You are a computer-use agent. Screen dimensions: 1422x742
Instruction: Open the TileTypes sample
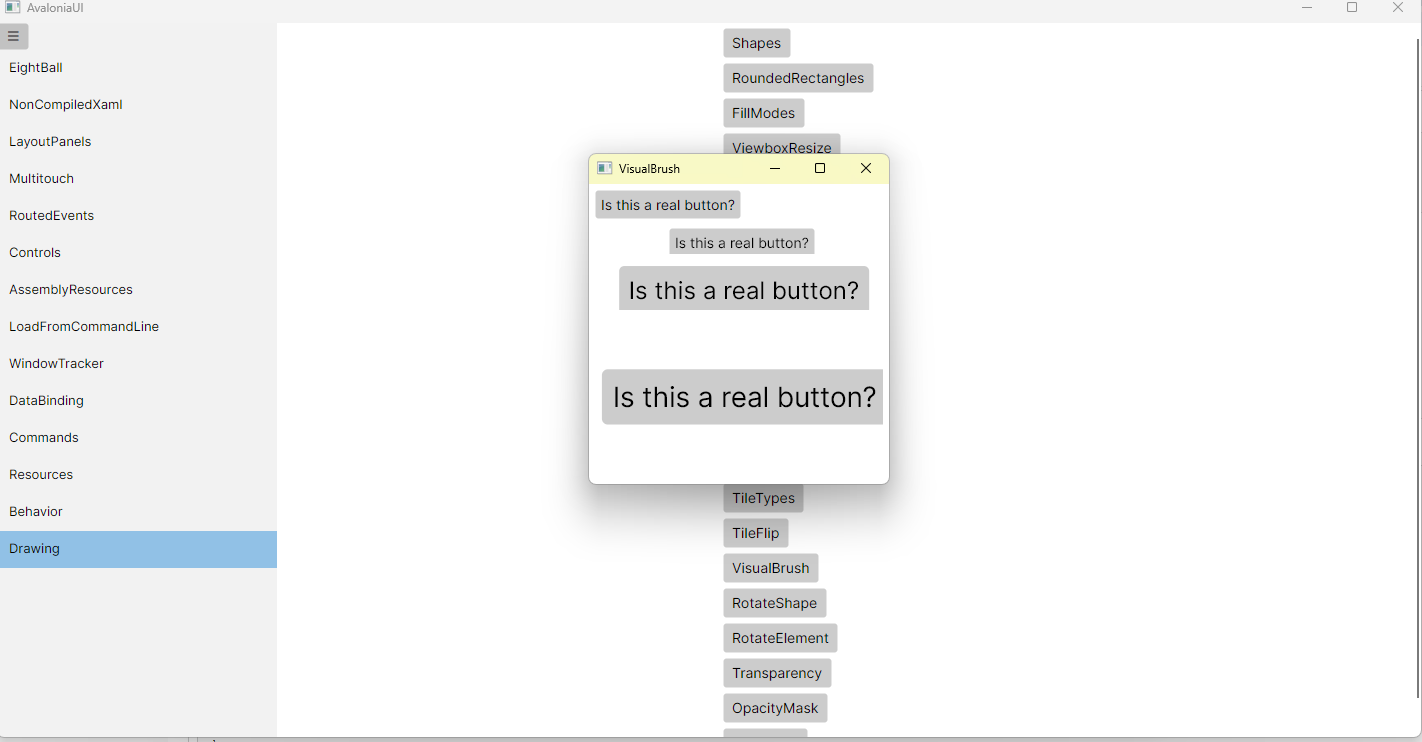[764, 498]
